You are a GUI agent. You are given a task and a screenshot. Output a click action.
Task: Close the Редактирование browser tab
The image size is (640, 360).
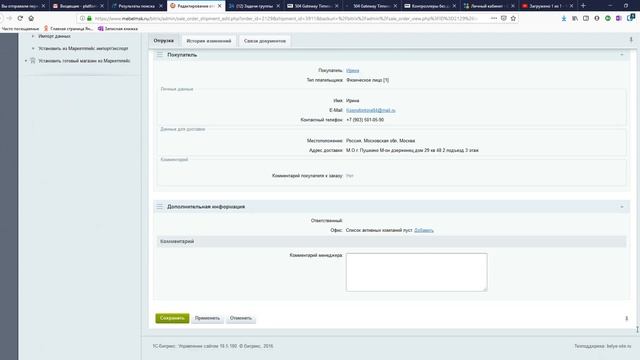(x=220, y=6)
